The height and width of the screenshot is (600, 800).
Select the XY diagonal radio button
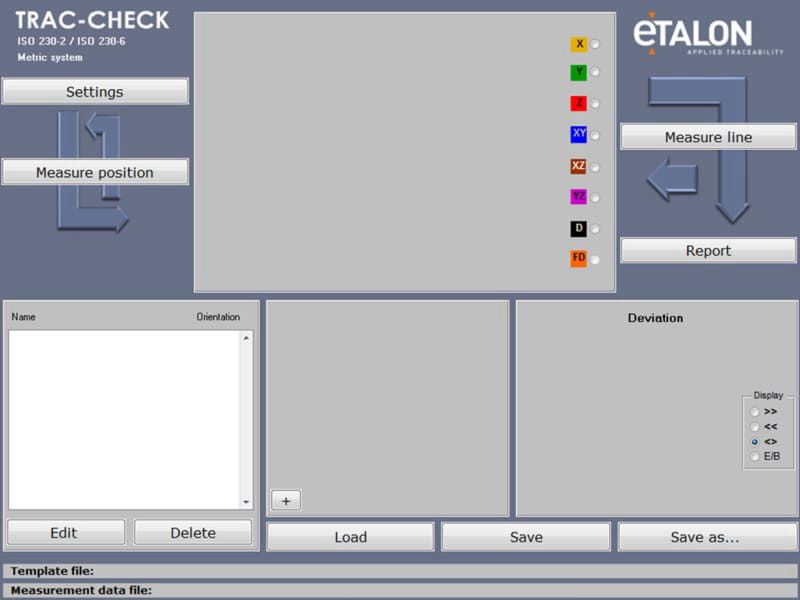pyautogui.click(x=595, y=136)
